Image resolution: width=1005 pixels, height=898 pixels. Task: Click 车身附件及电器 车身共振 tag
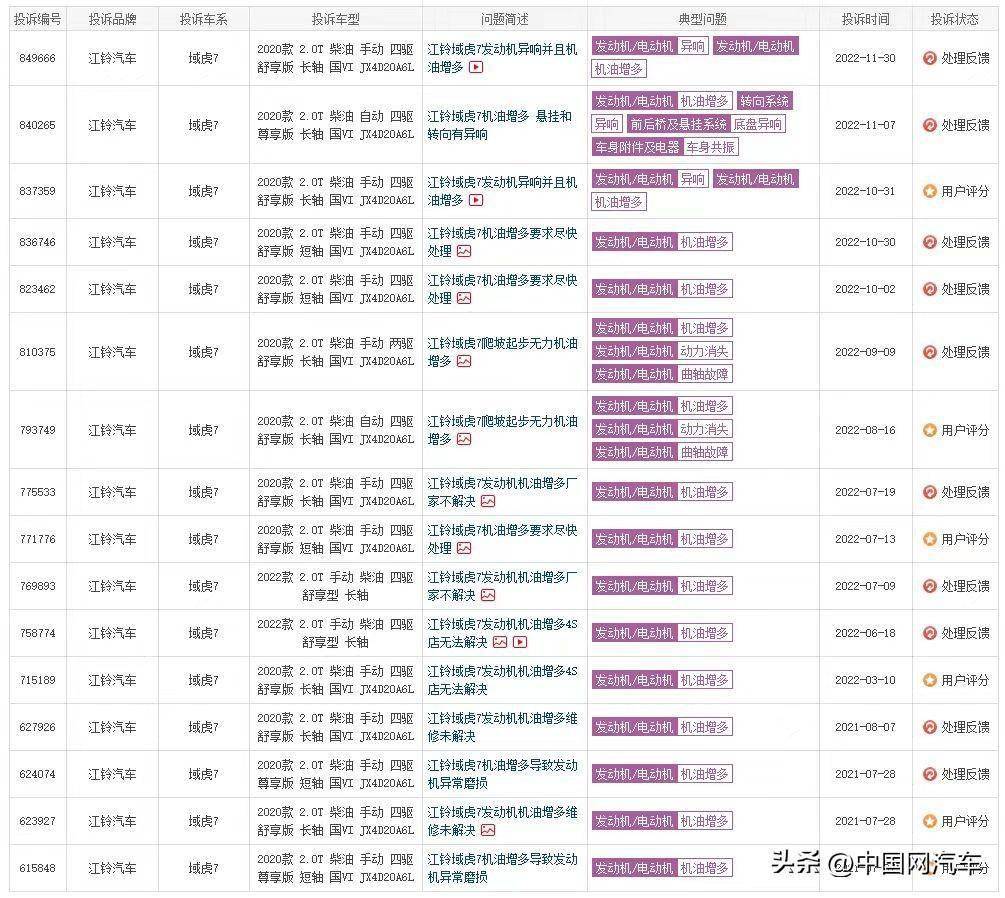click(665, 147)
